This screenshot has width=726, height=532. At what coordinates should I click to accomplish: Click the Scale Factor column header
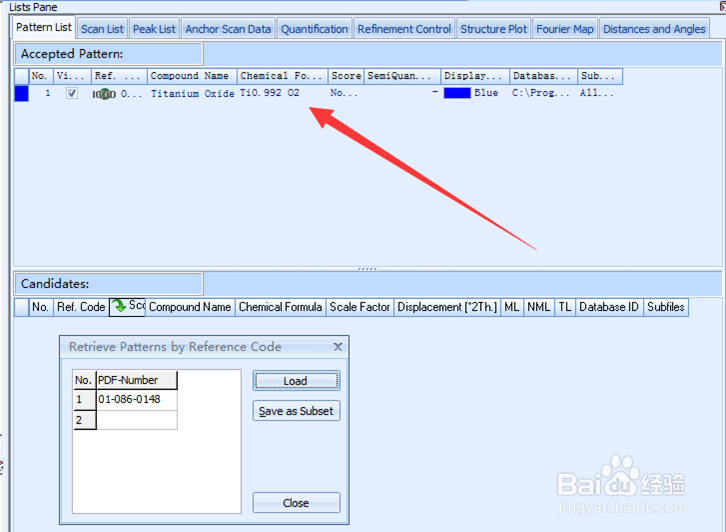click(x=360, y=307)
